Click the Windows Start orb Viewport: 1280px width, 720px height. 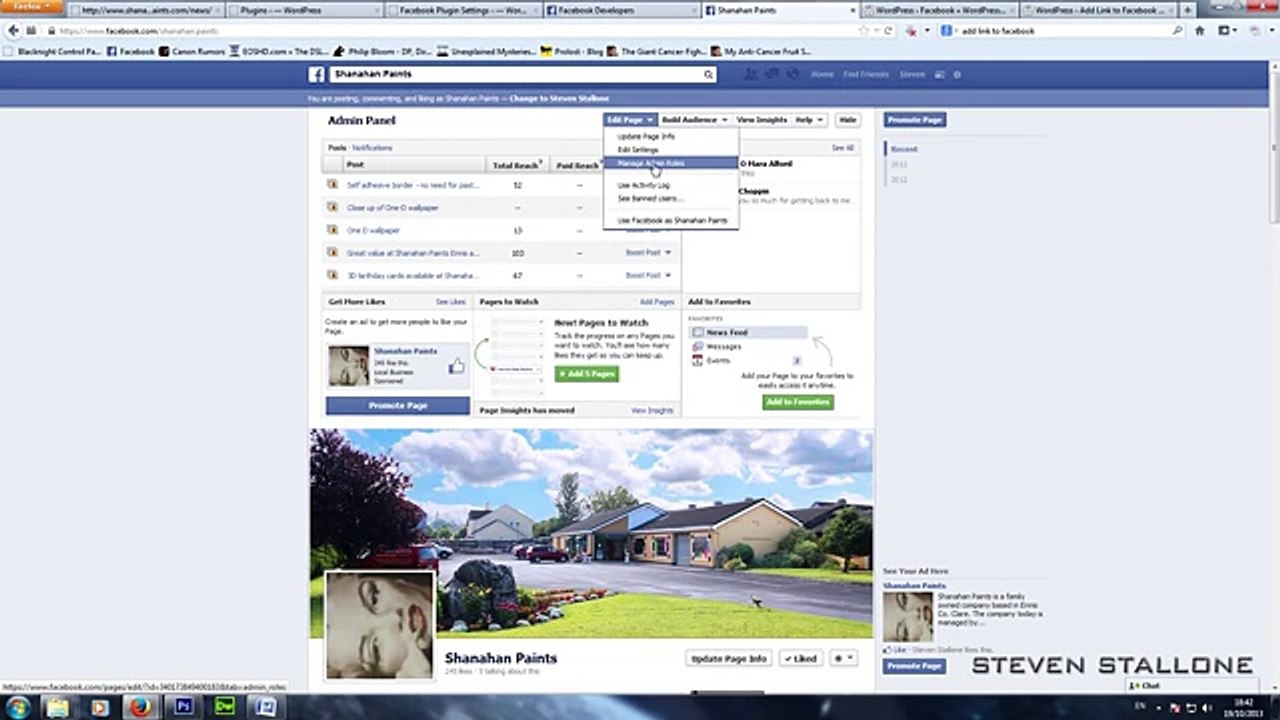pos(19,708)
